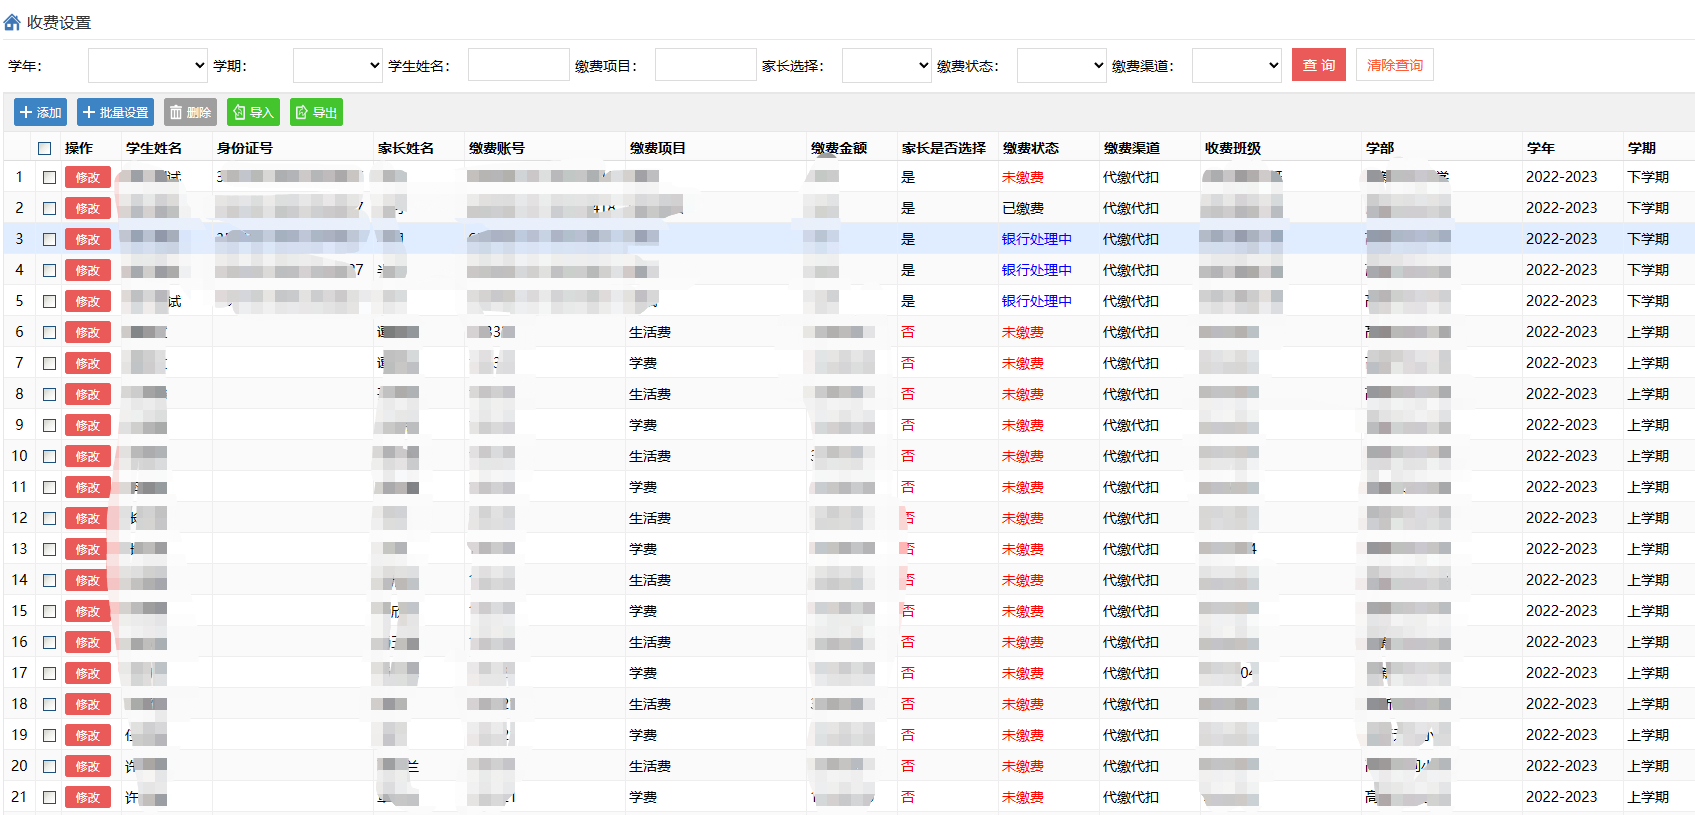This screenshot has width=1695, height=815.
Task: Click the red 查询 button
Action: [x=1318, y=65]
